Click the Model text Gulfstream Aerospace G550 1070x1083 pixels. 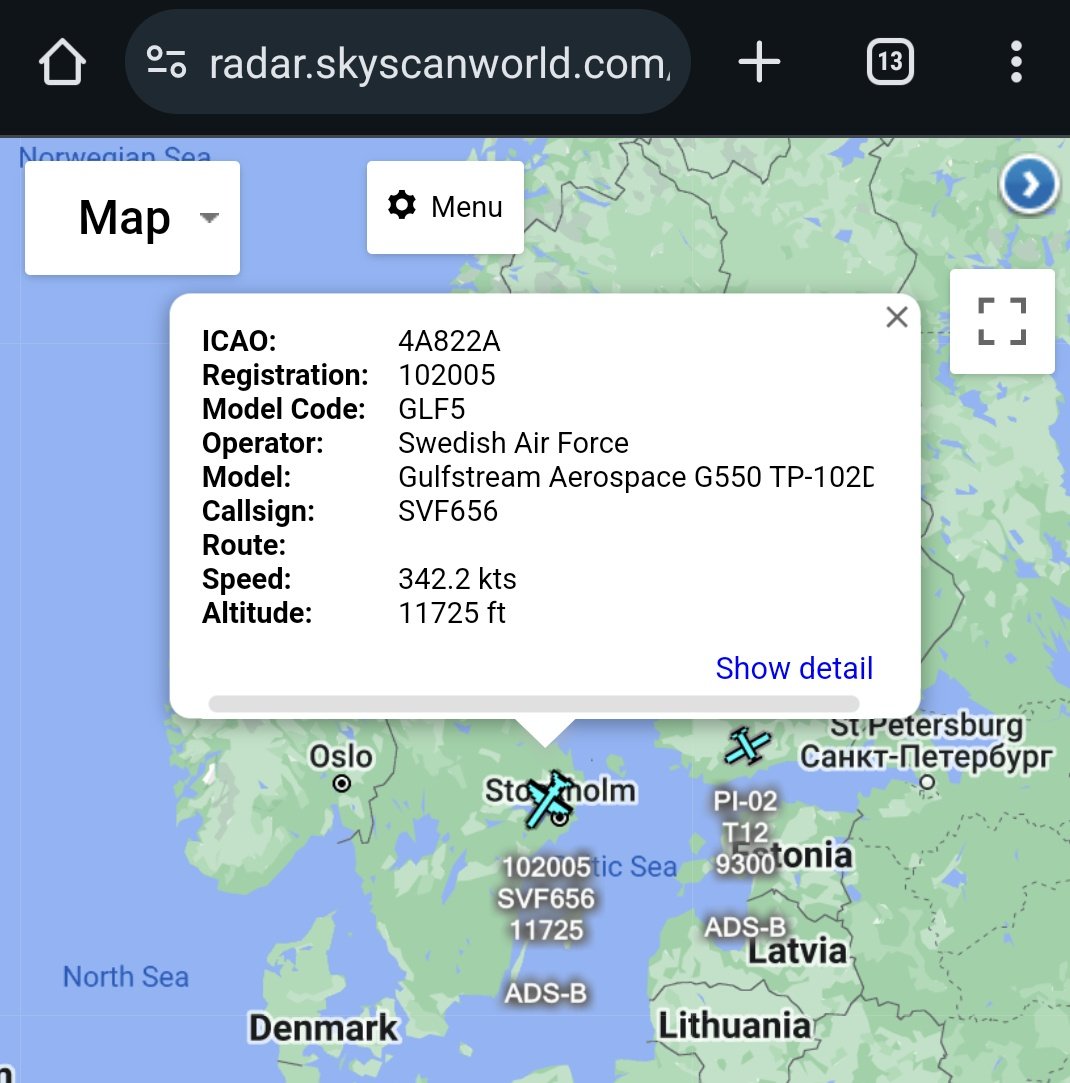coord(580,477)
